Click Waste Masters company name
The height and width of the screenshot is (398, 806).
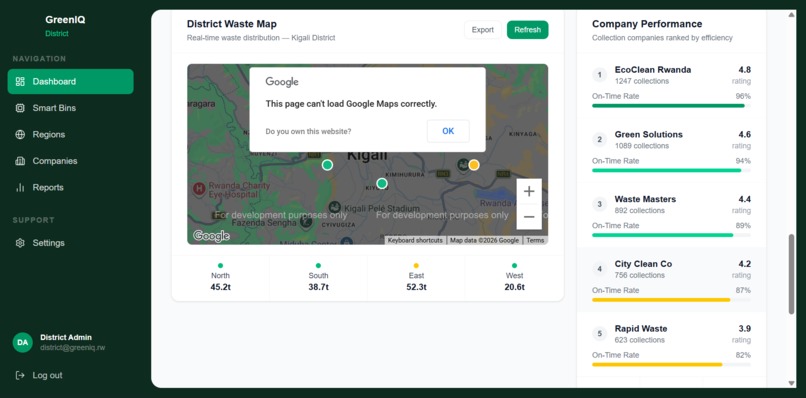click(645, 200)
